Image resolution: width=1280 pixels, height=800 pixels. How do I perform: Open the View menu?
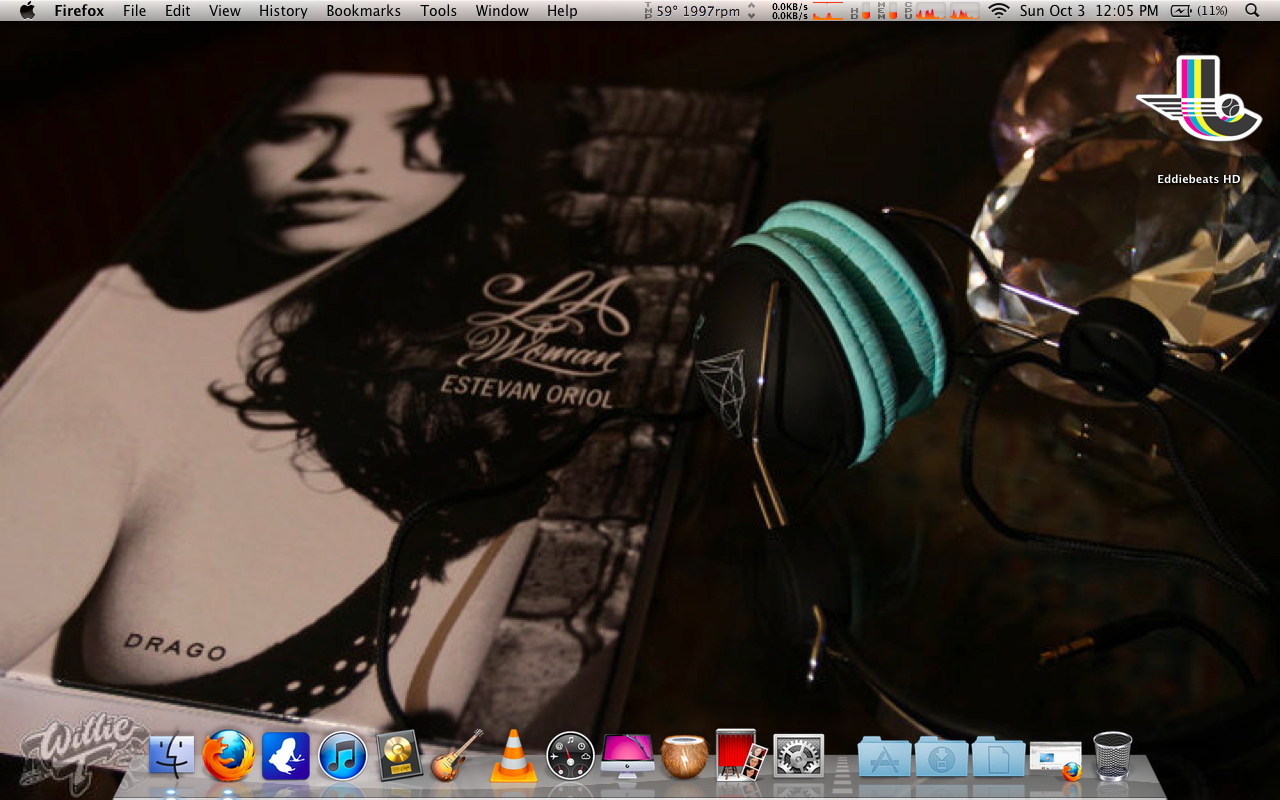(x=225, y=11)
